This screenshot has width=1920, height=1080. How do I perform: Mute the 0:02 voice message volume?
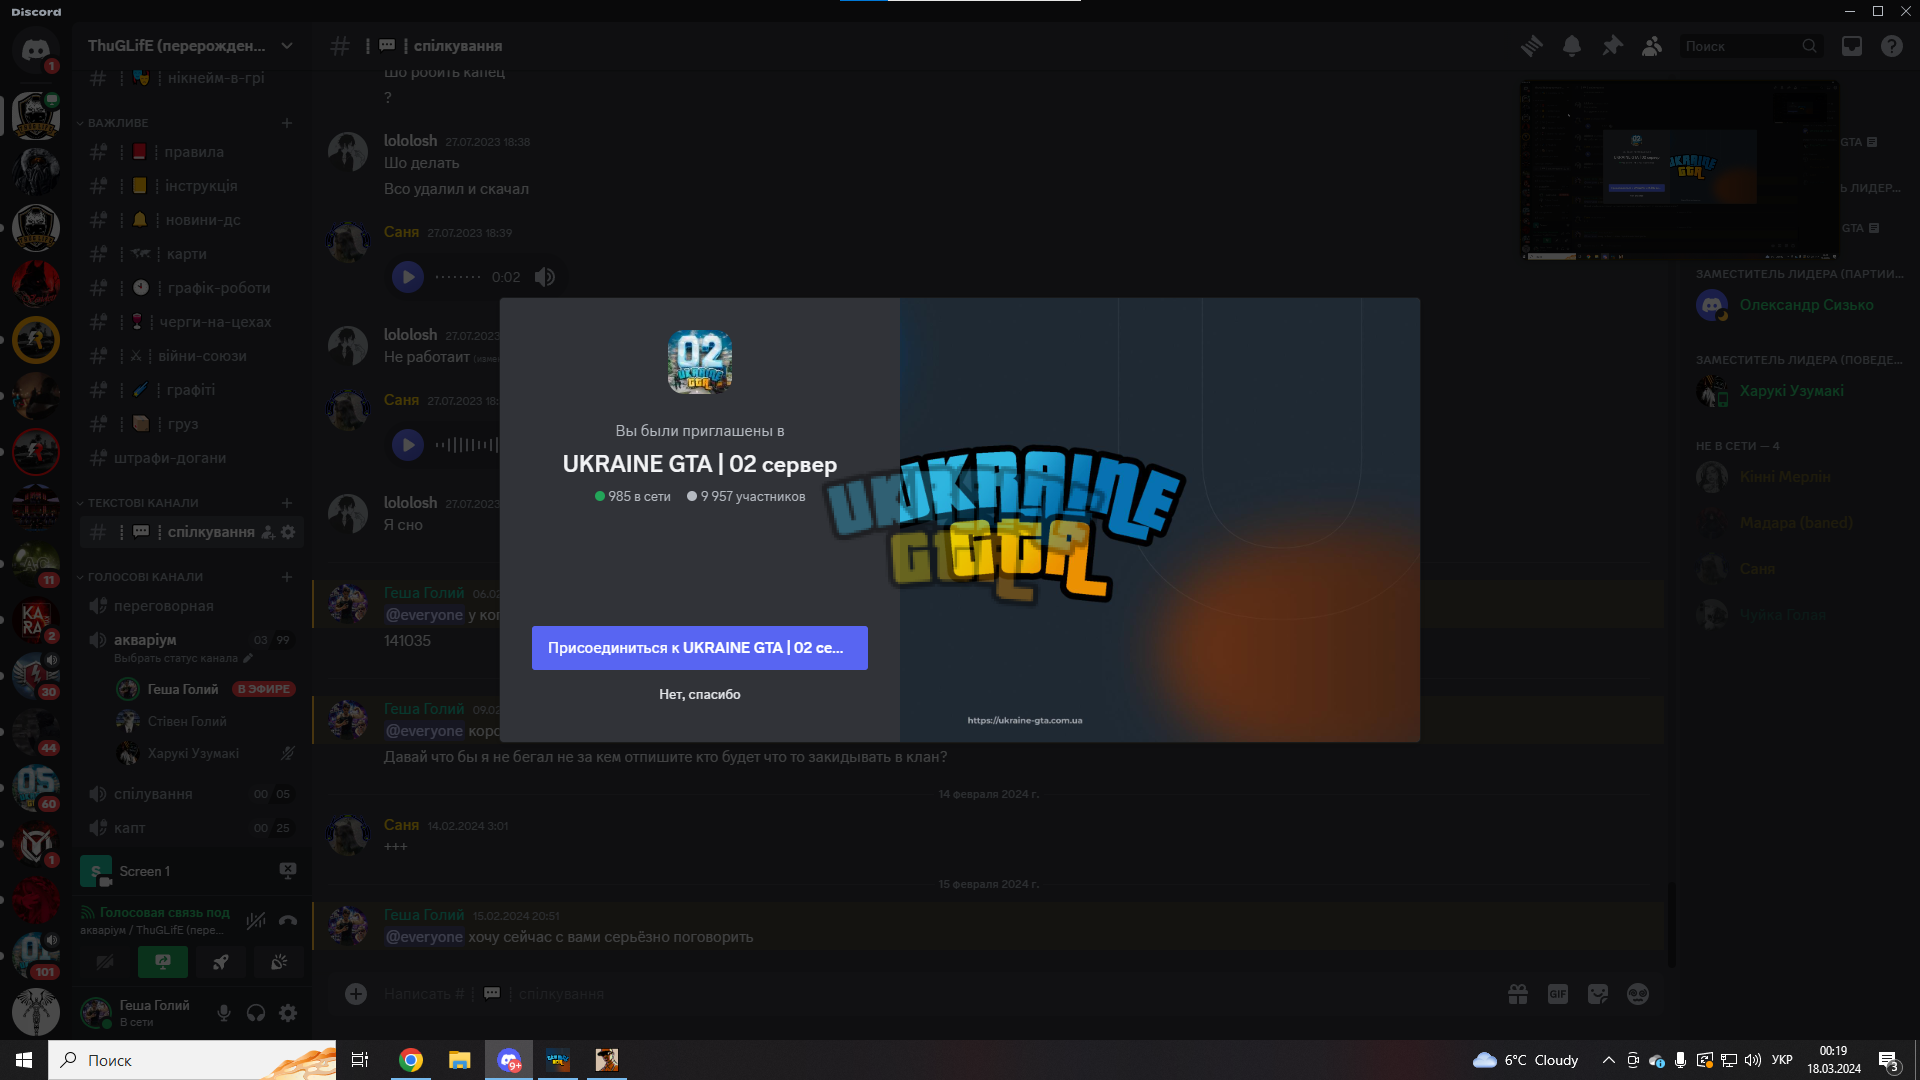(545, 277)
